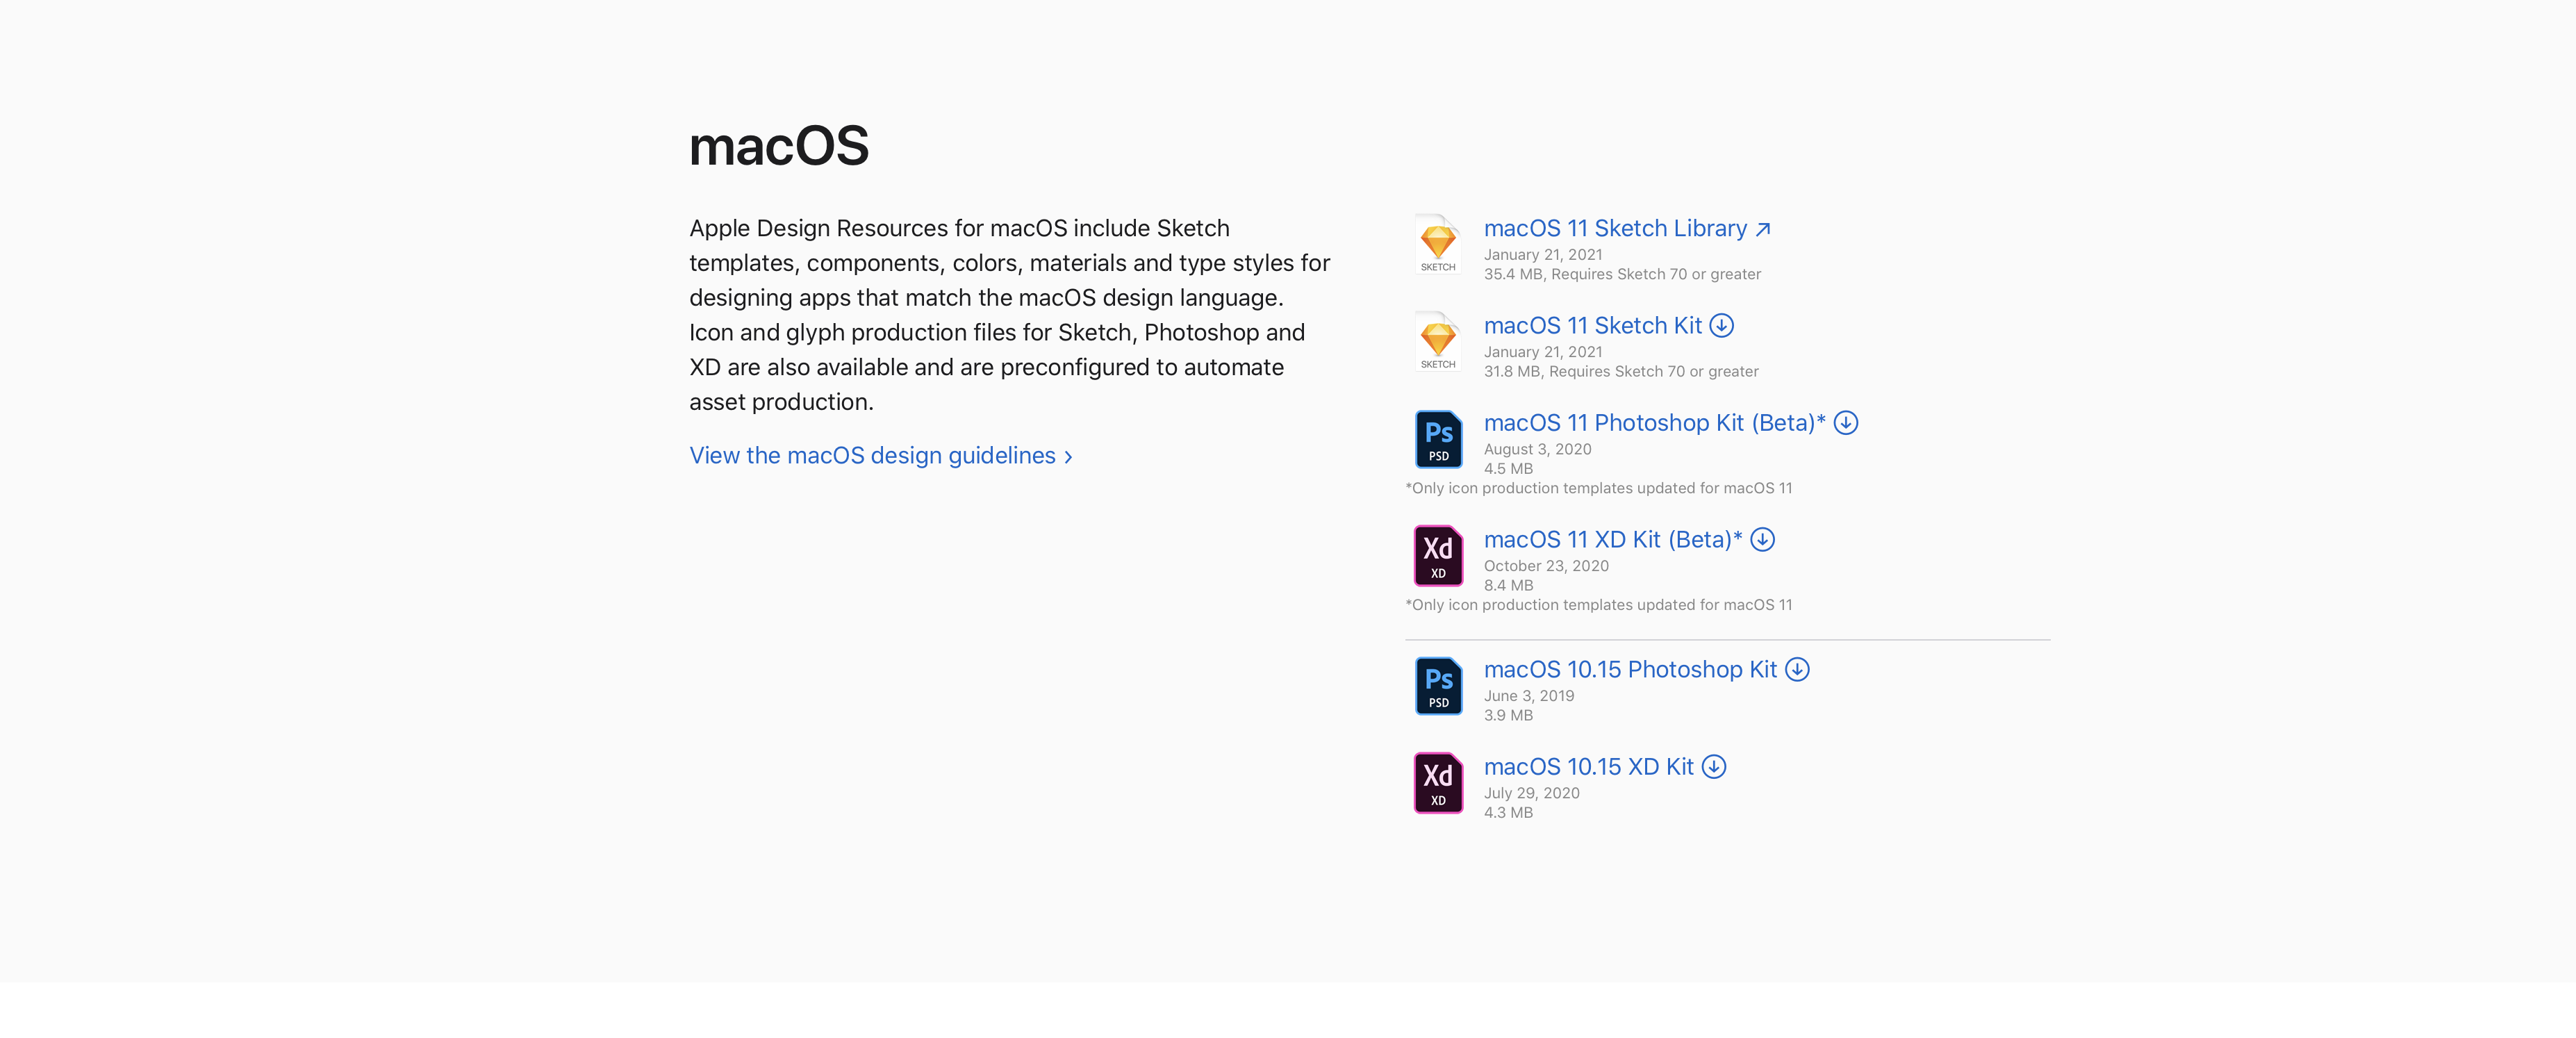Open View the macOS design guidelines
The height and width of the screenshot is (1038, 2576).
click(x=872, y=455)
